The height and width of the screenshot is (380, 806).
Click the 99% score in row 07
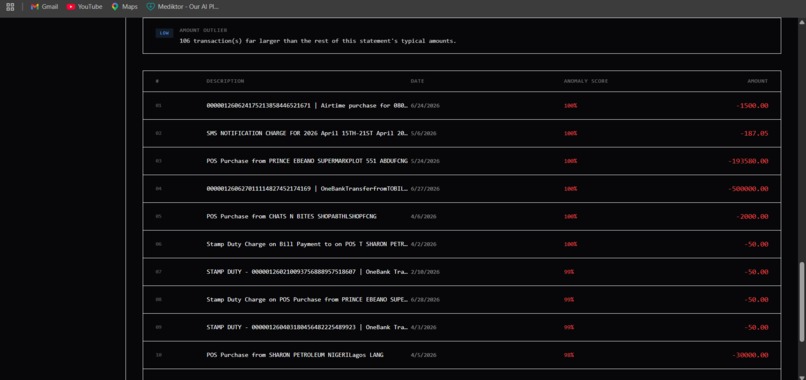(x=569, y=272)
